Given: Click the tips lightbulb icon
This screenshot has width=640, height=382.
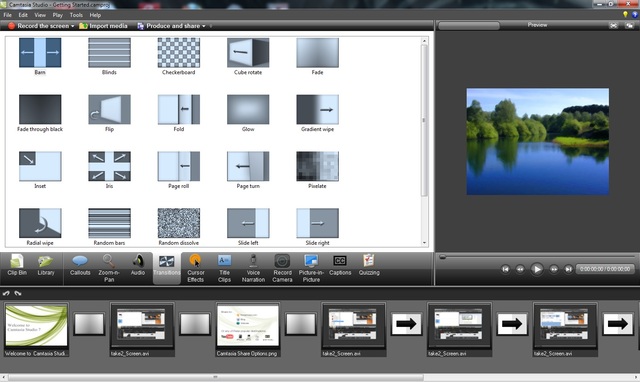Looking at the screenshot, I should click(x=625, y=15).
